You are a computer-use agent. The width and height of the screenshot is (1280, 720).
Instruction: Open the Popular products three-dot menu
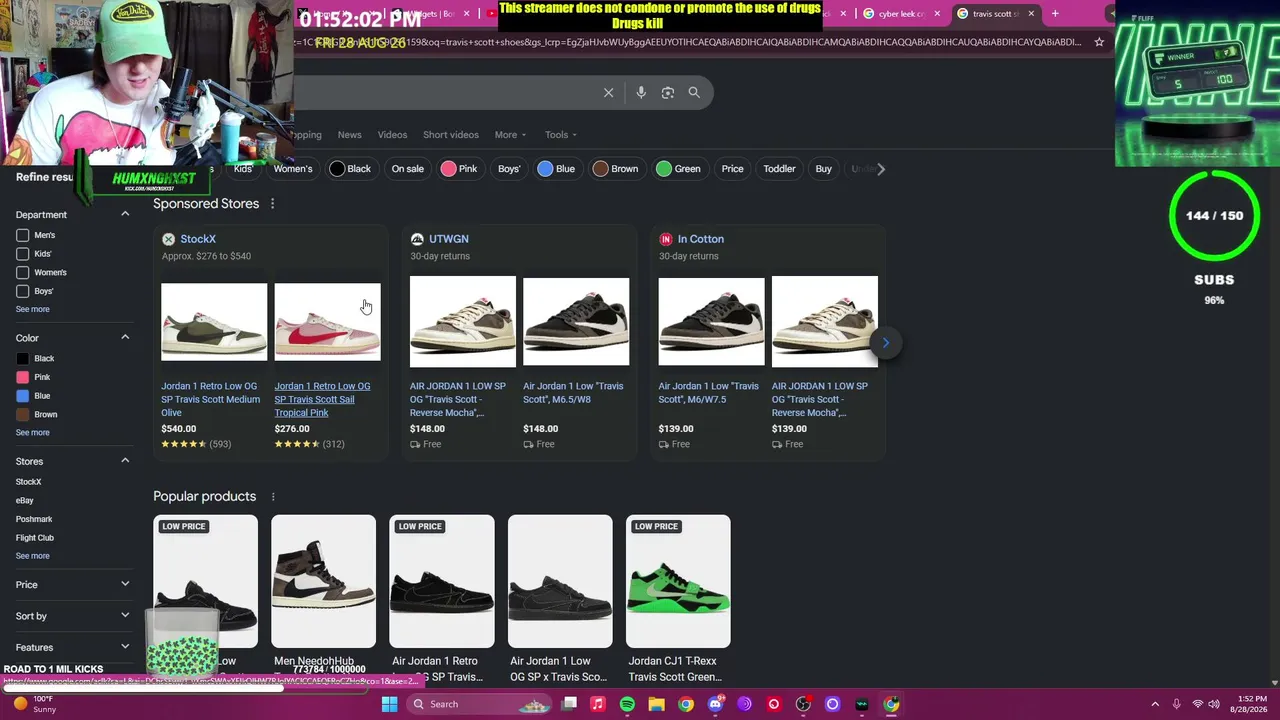pos(273,497)
